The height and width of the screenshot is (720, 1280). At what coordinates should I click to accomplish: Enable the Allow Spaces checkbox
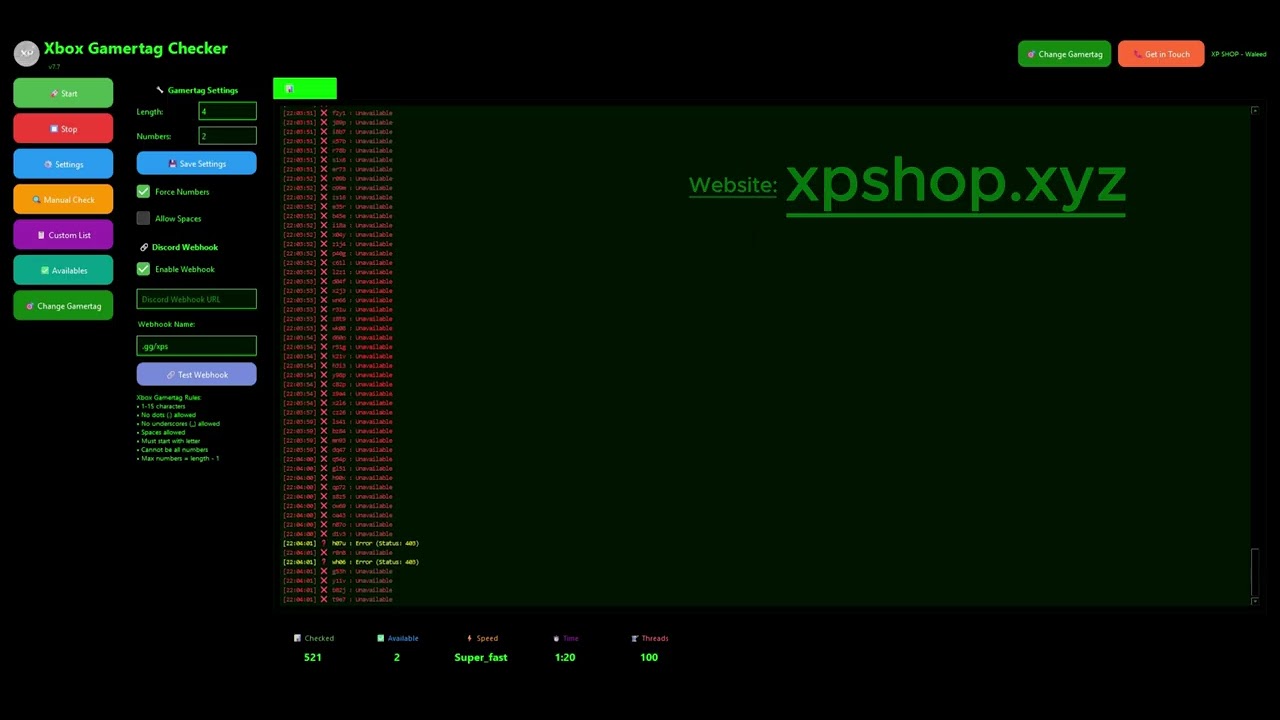(143, 218)
